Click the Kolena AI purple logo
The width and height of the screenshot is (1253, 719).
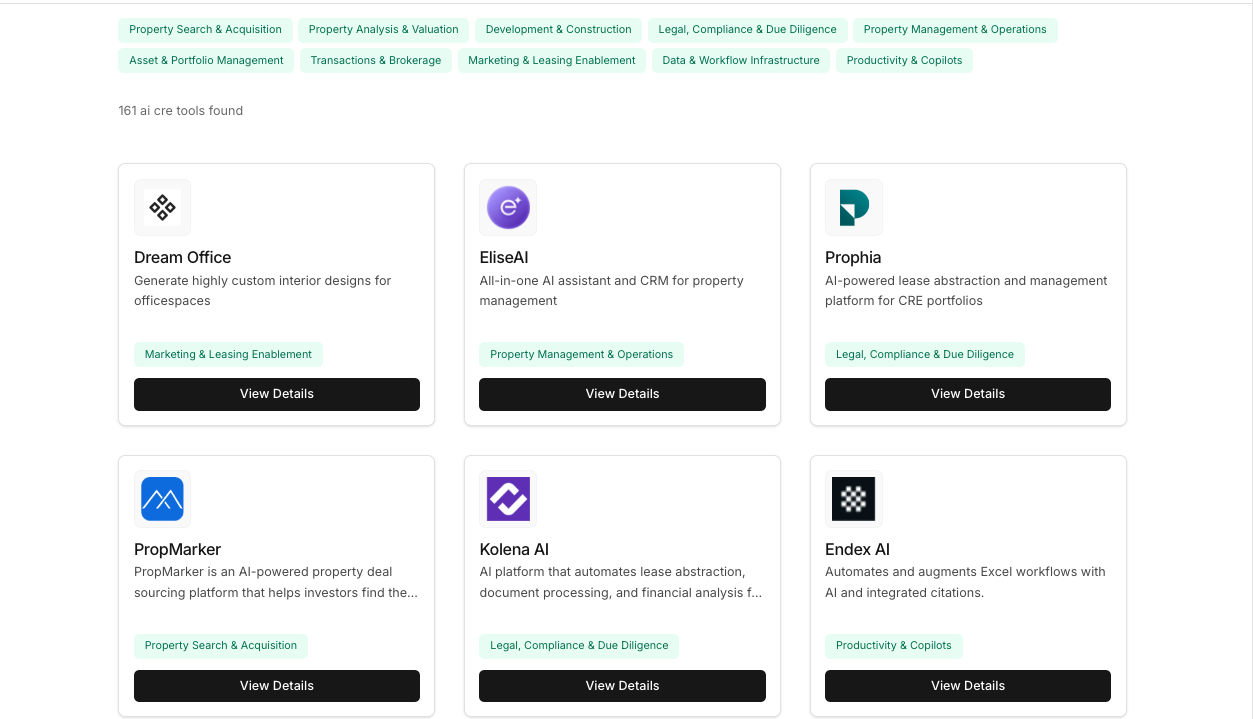coord(508,499)
